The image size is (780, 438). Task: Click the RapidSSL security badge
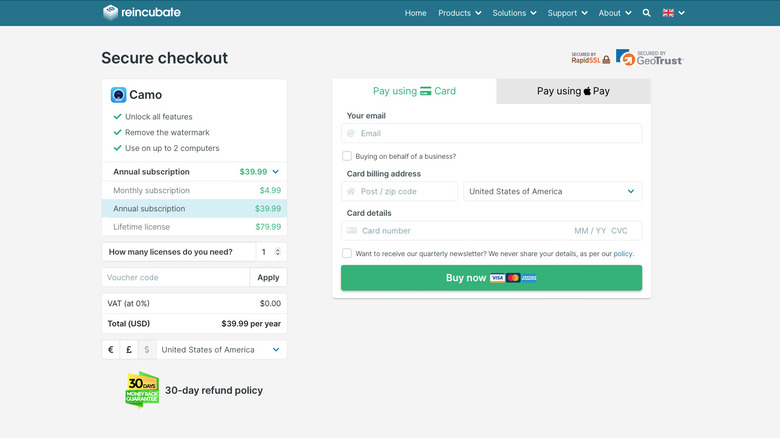pyautogui.click(x=590, y=58)
